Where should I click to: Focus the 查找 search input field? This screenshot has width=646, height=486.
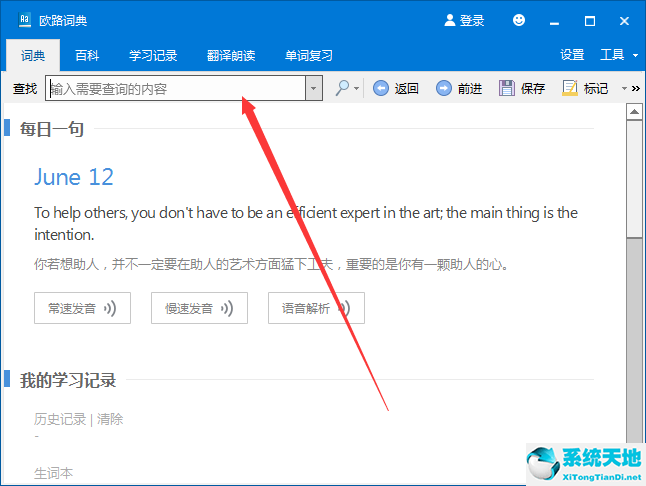tap(176, 88)
